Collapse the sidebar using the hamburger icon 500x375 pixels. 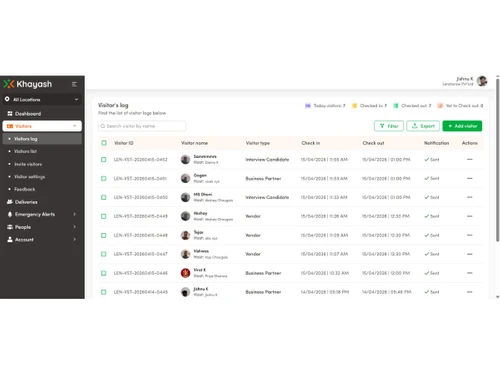(74, 84)
